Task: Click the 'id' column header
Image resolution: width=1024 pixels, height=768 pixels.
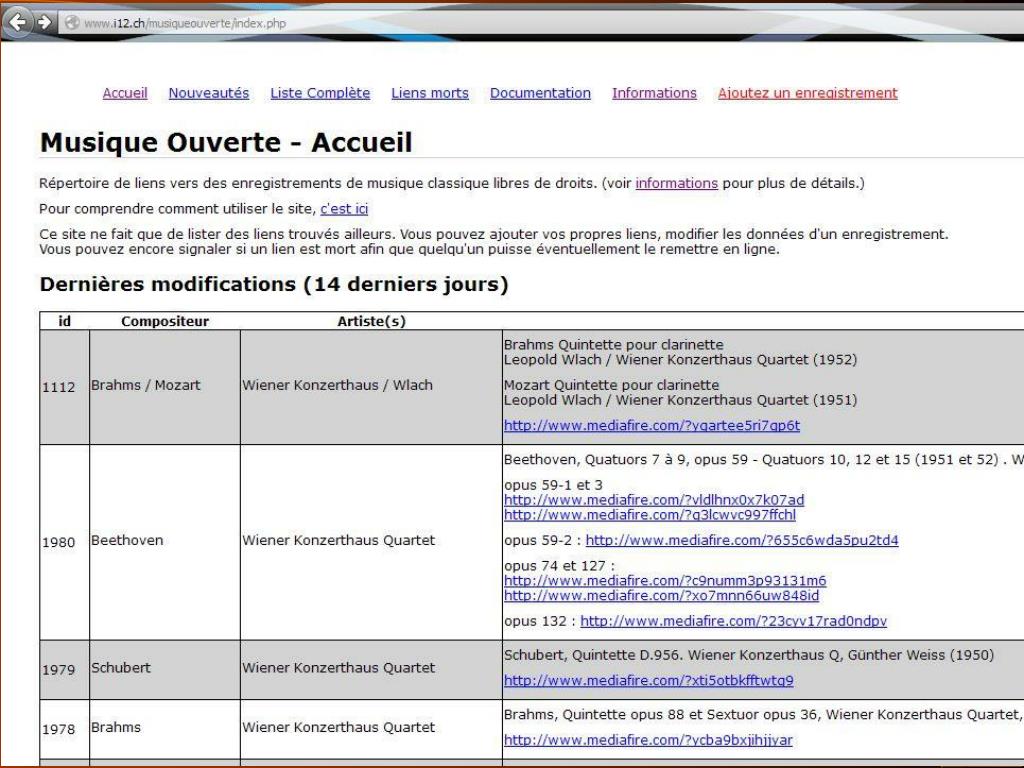Action: pos(65,321)
